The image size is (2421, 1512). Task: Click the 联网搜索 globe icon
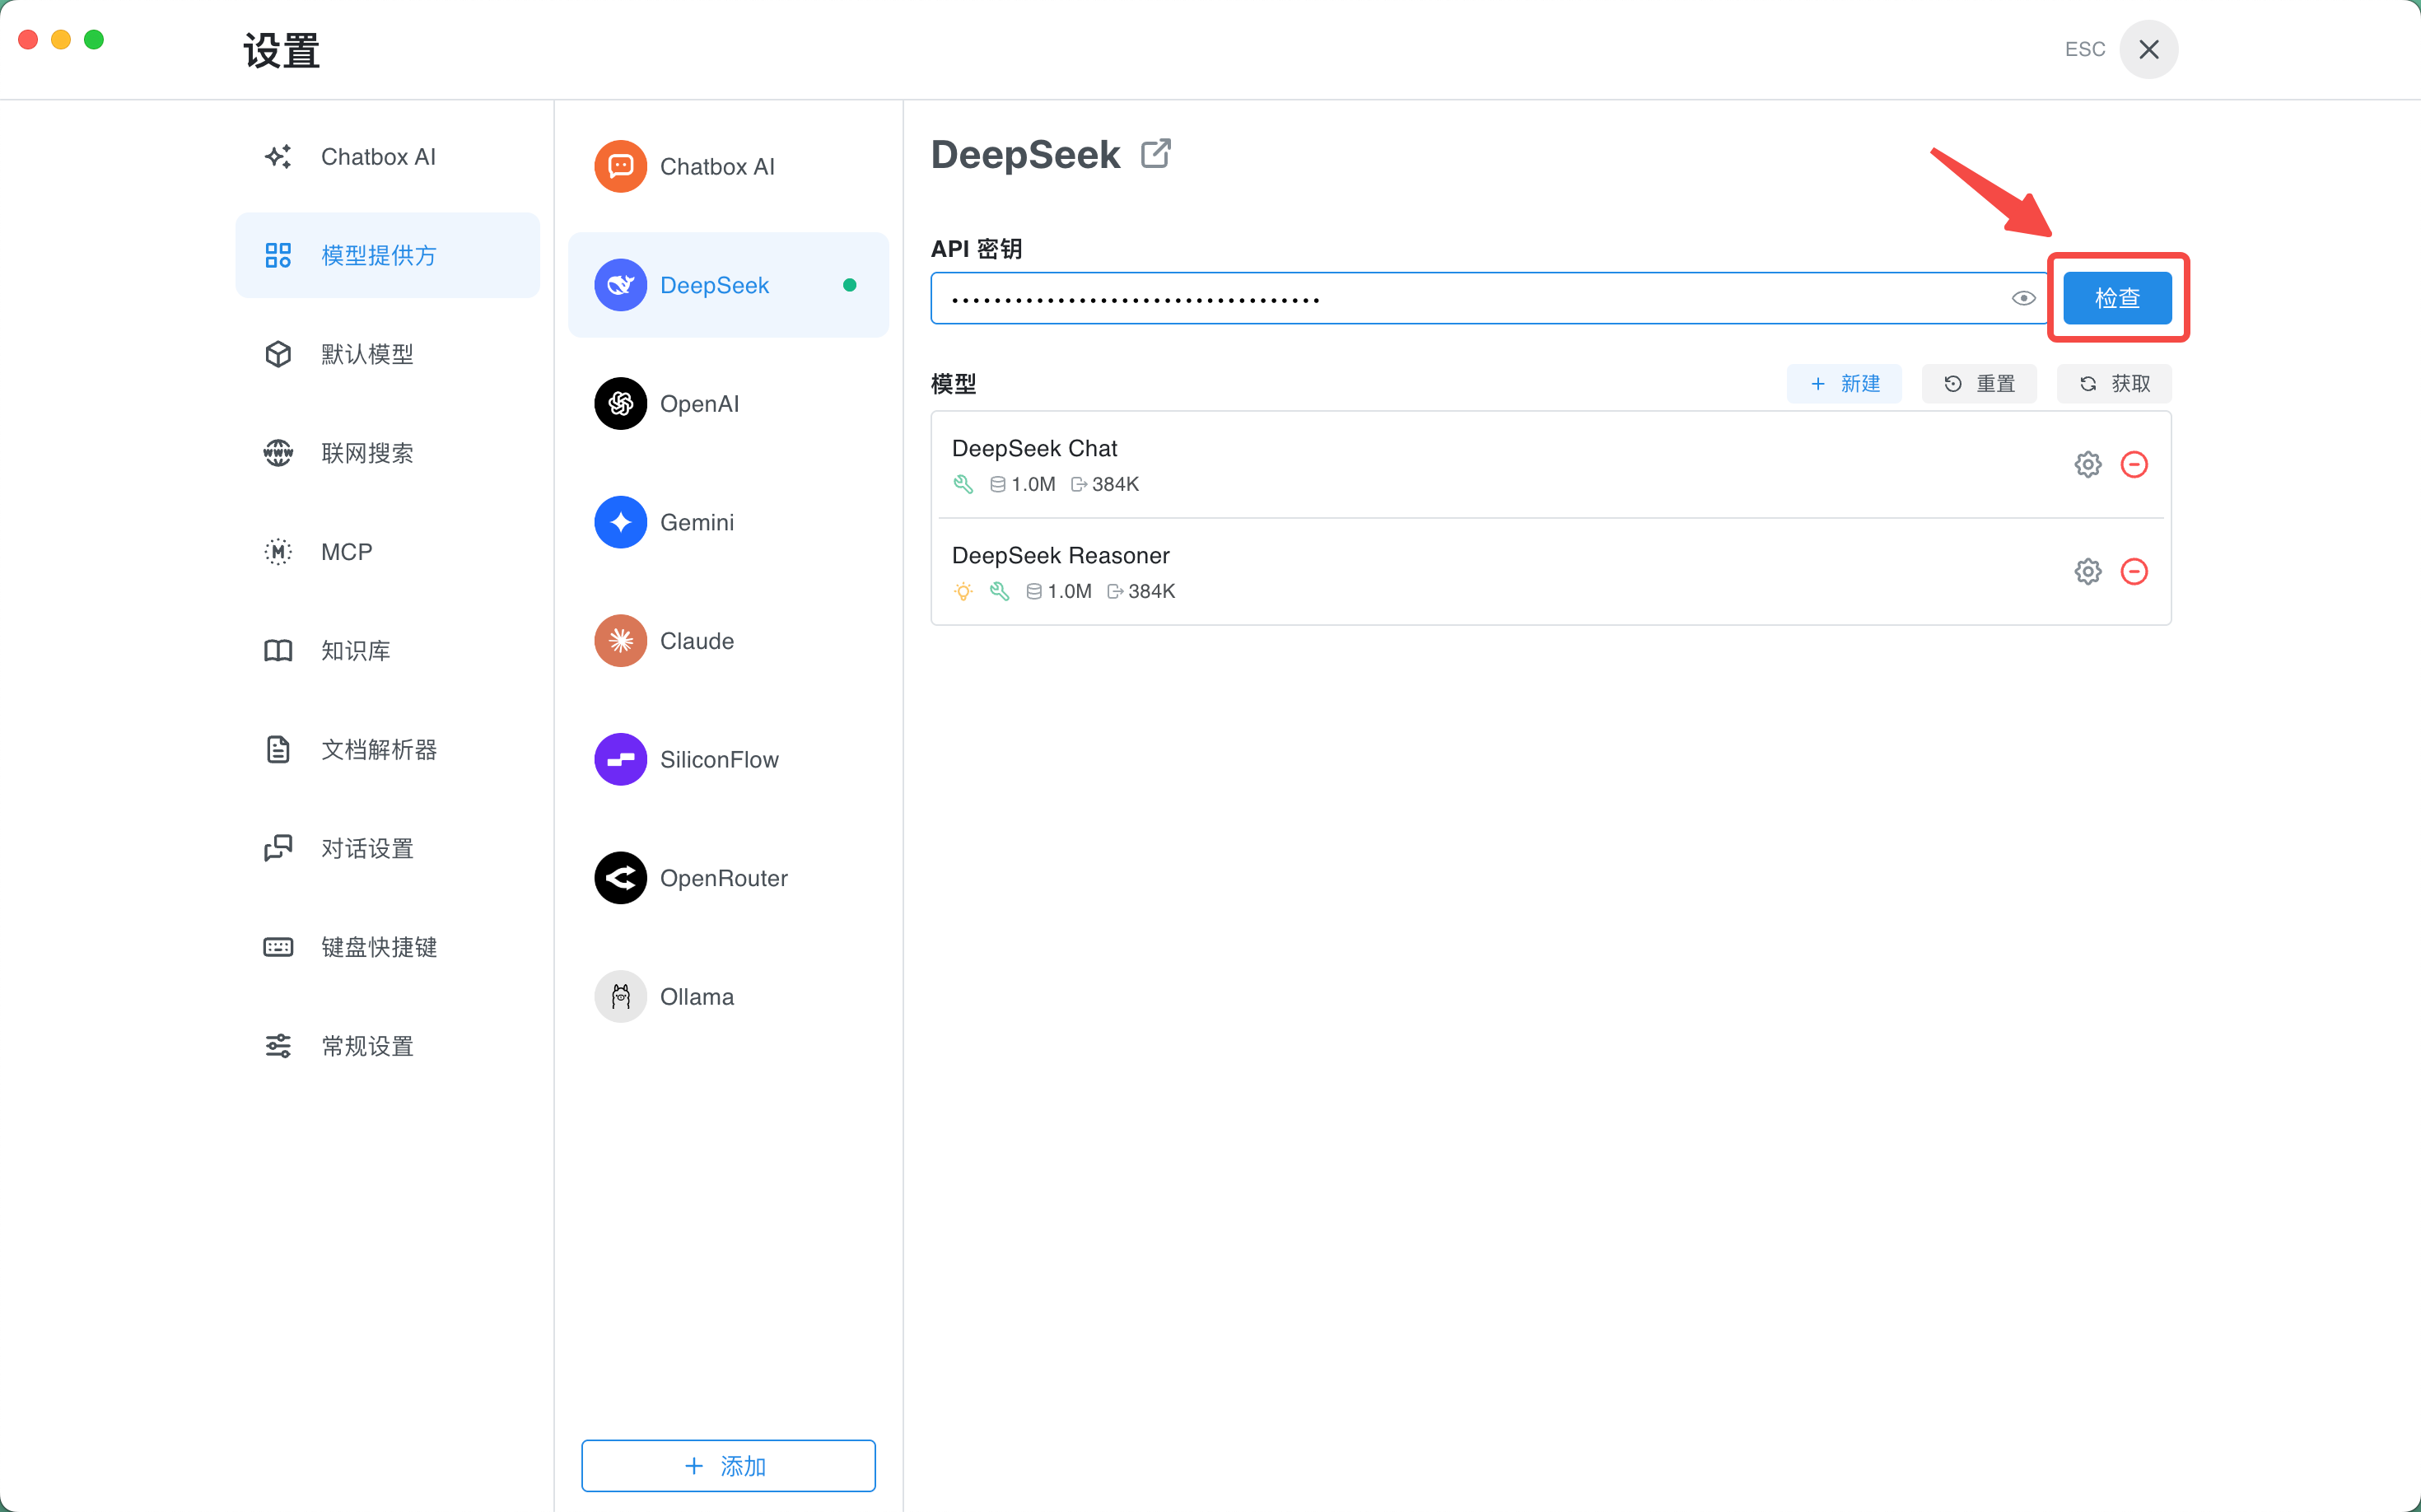278,453
